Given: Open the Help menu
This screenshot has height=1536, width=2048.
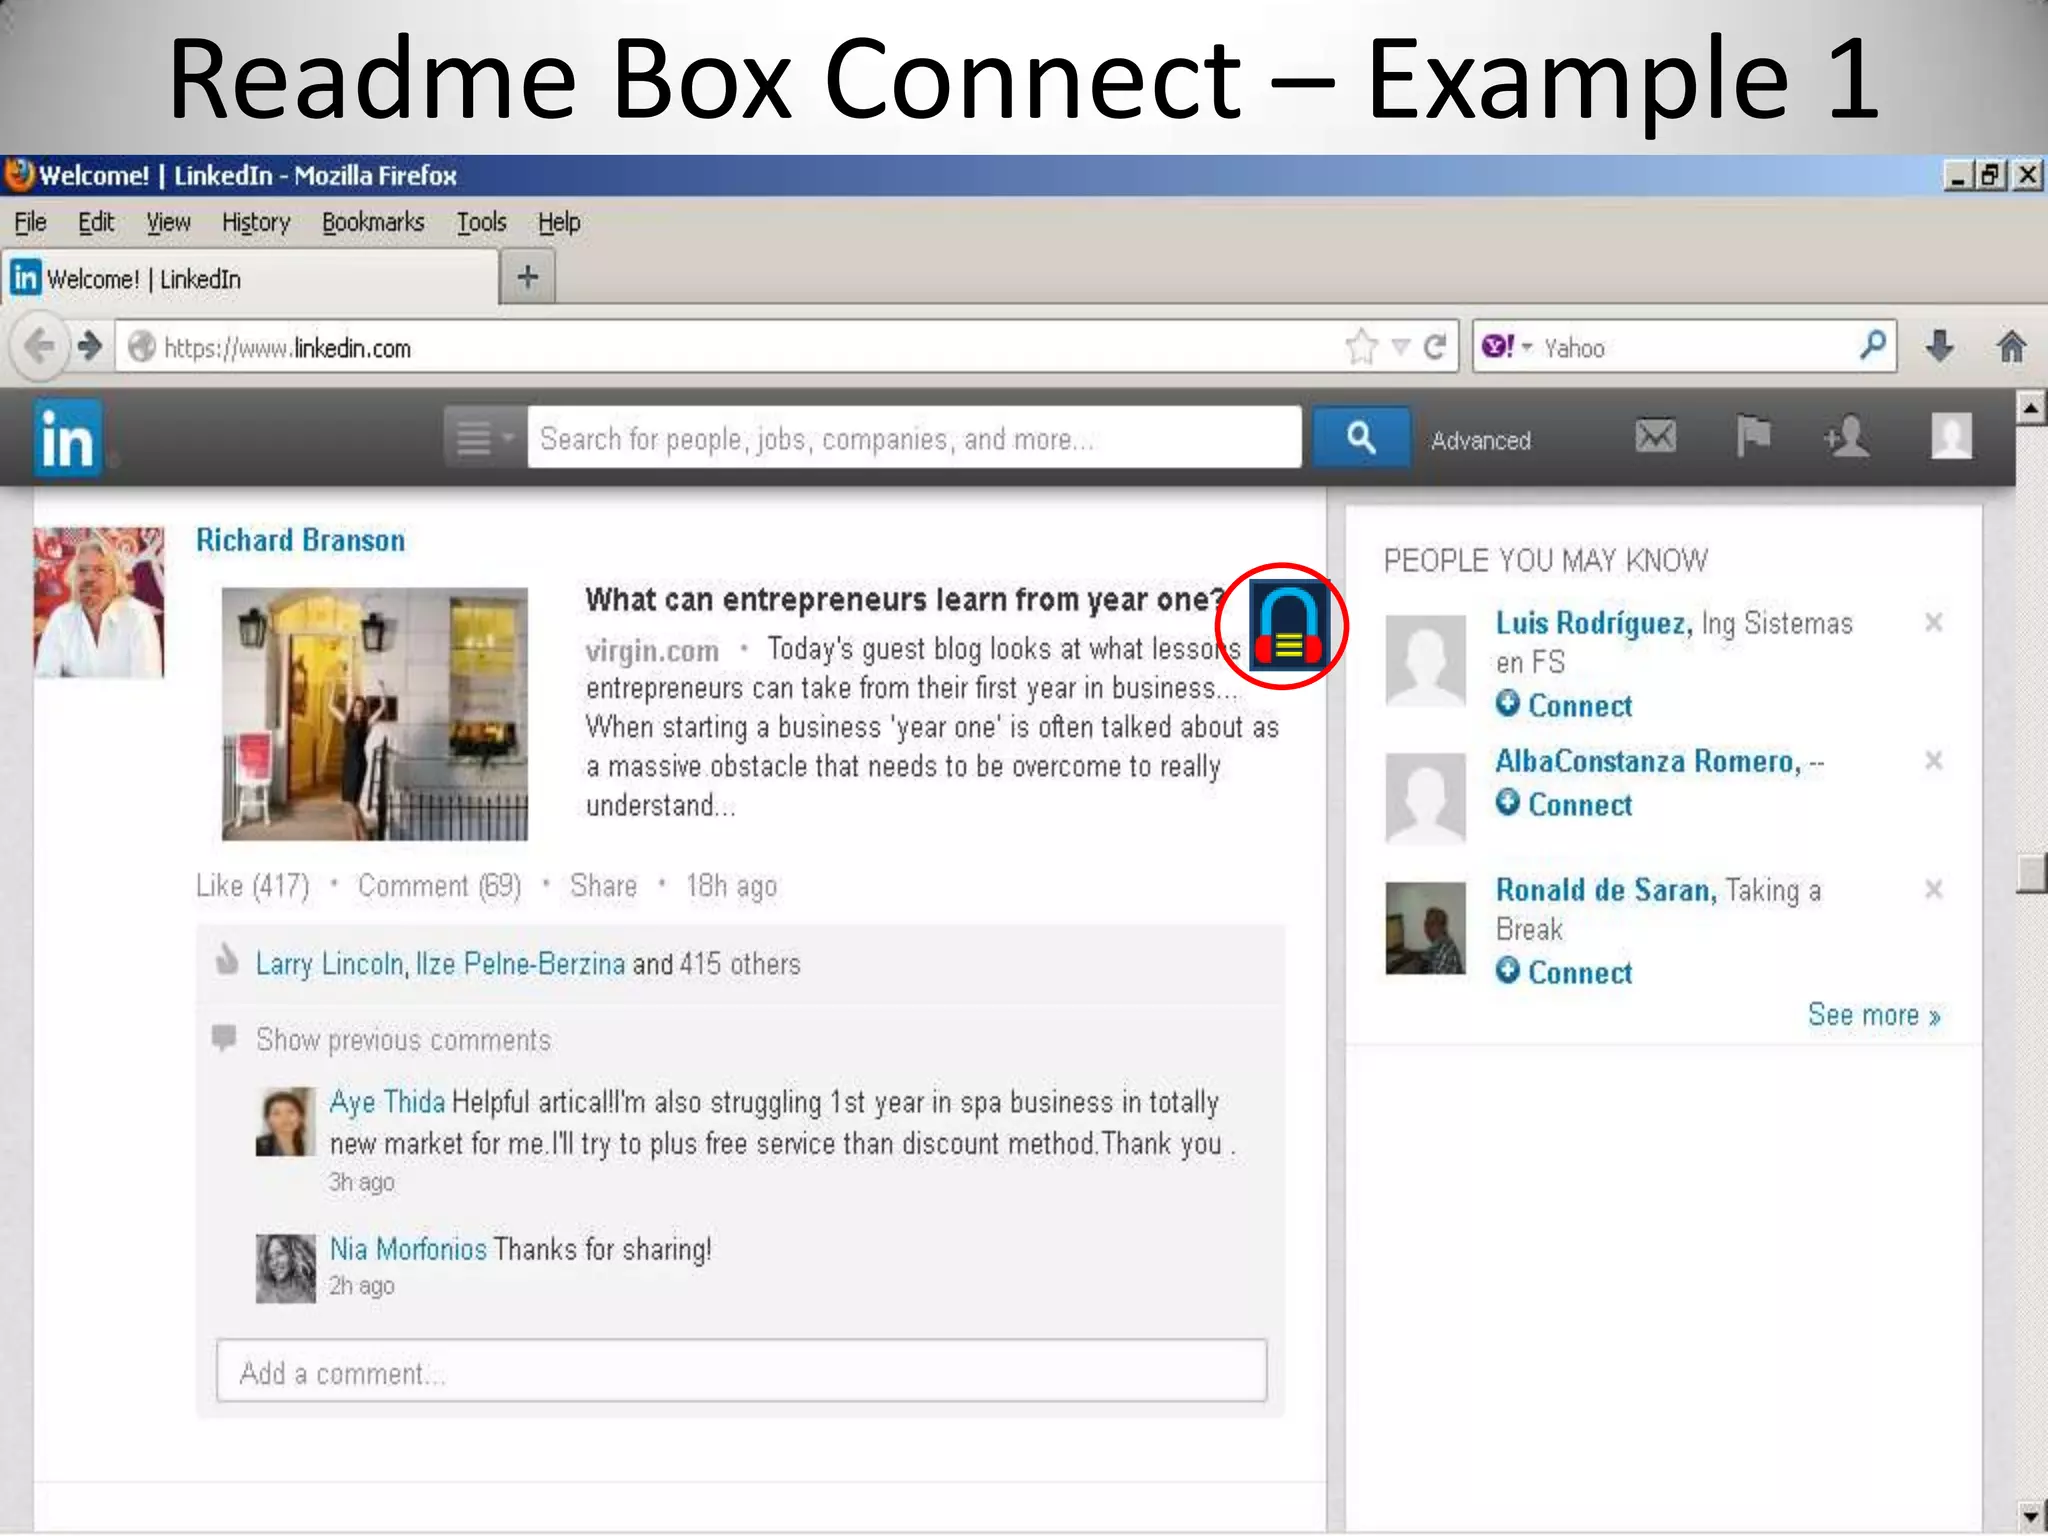Looking at the screenshot, I should coord(559,222).
